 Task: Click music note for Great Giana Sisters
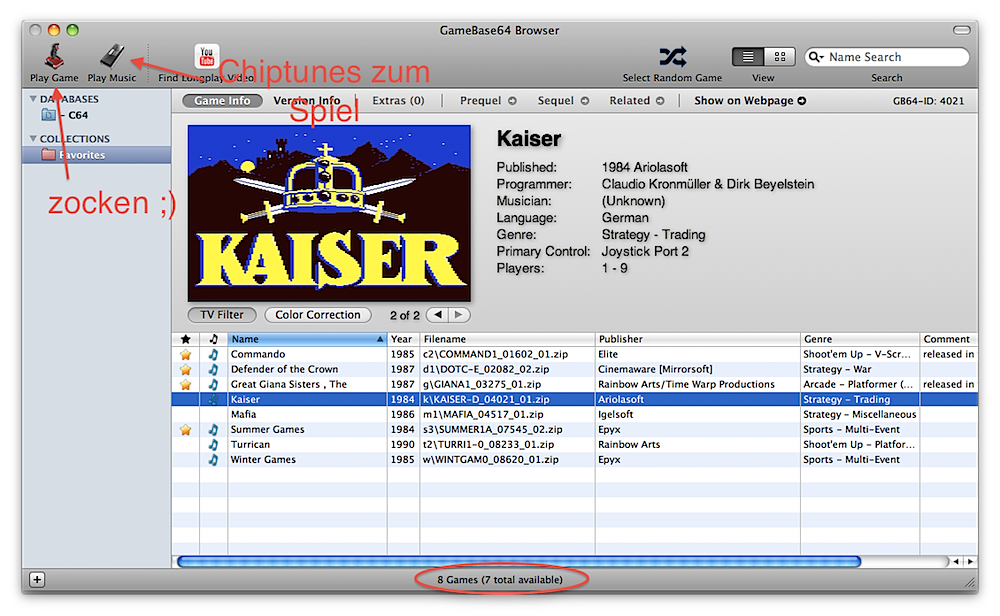click(x=214, y=385)
